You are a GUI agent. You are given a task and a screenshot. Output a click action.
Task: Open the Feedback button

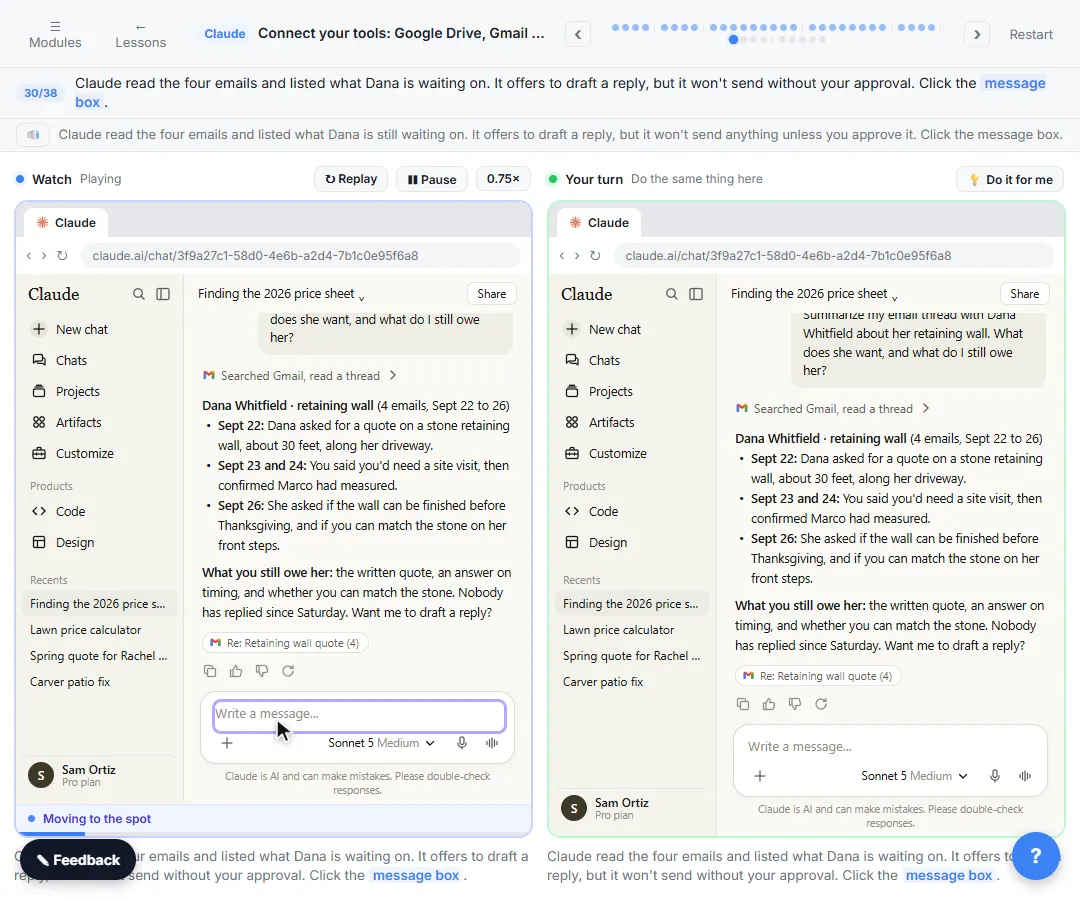78,859
